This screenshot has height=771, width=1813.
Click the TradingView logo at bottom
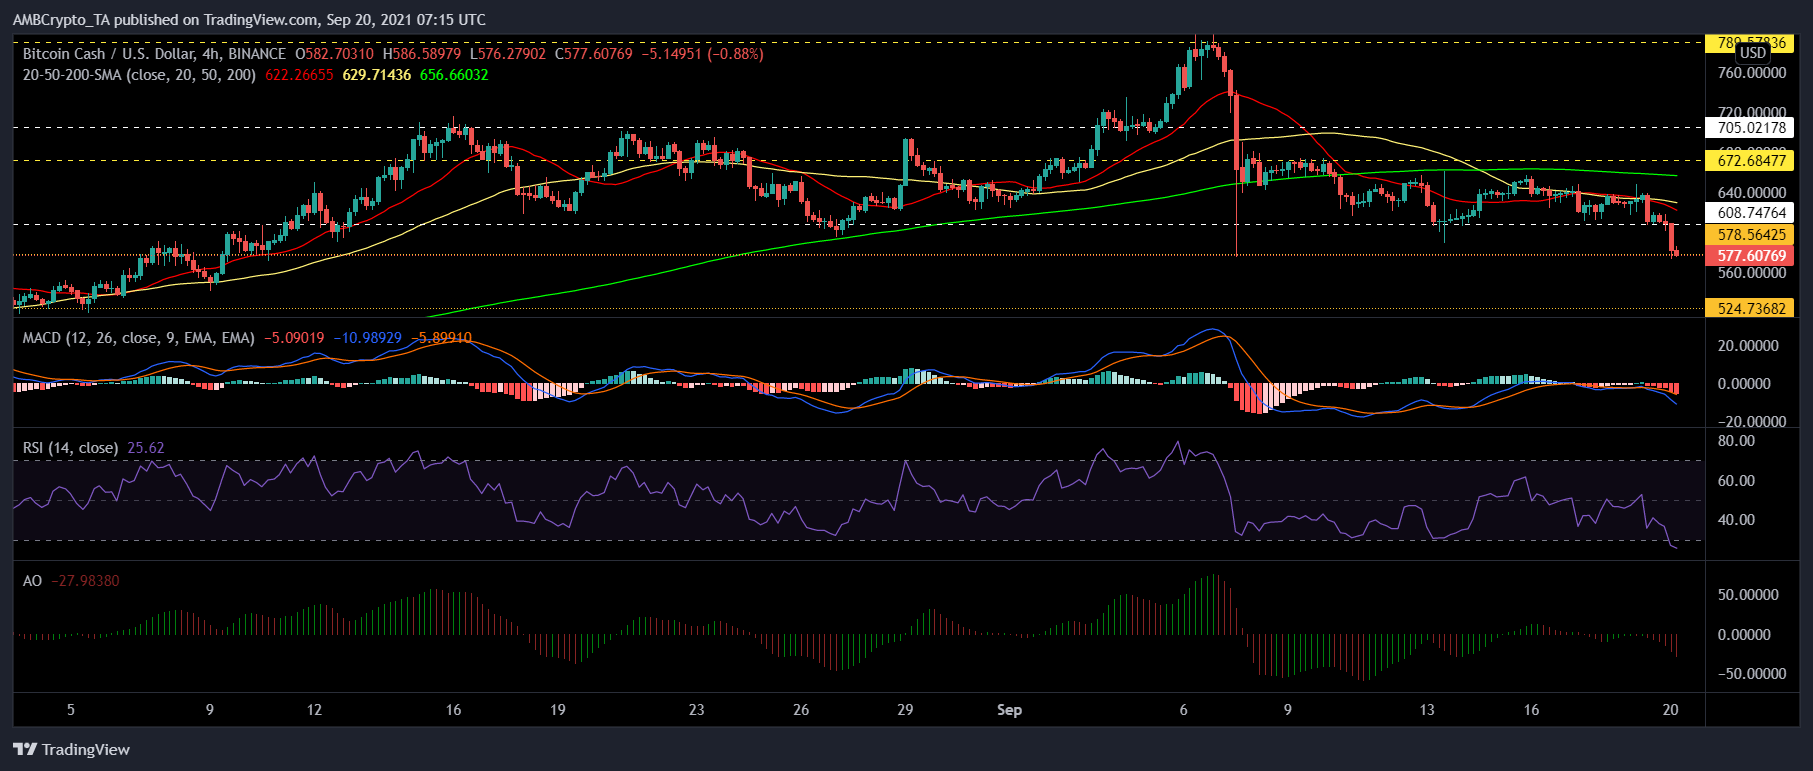point(72,749)
